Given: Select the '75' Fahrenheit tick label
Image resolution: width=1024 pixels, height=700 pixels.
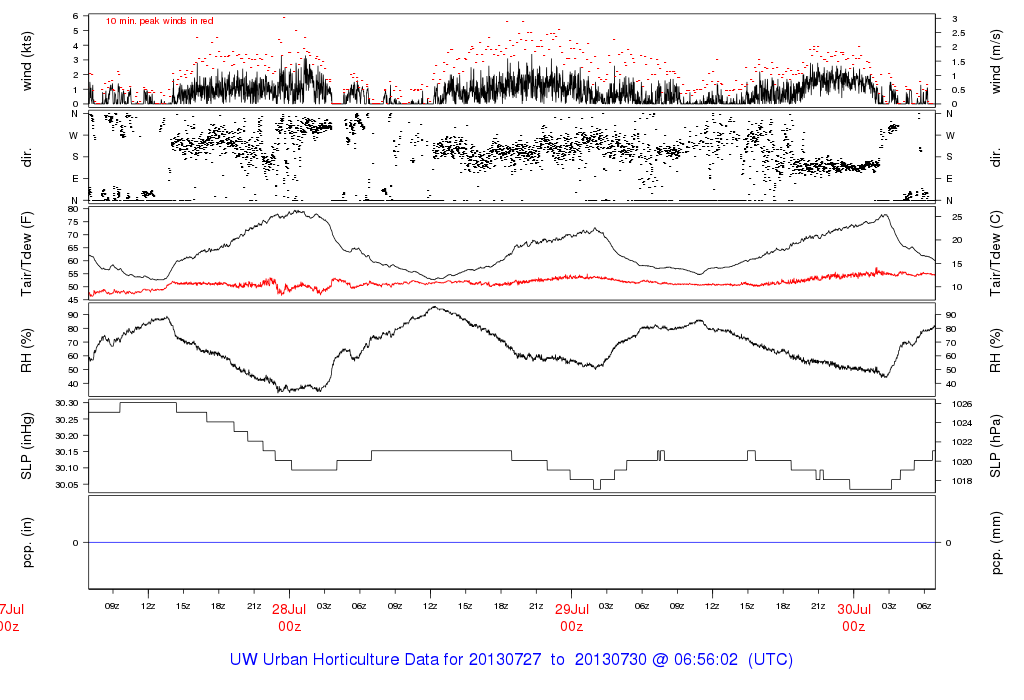Looking at the screenshot, I should point(73,222).
